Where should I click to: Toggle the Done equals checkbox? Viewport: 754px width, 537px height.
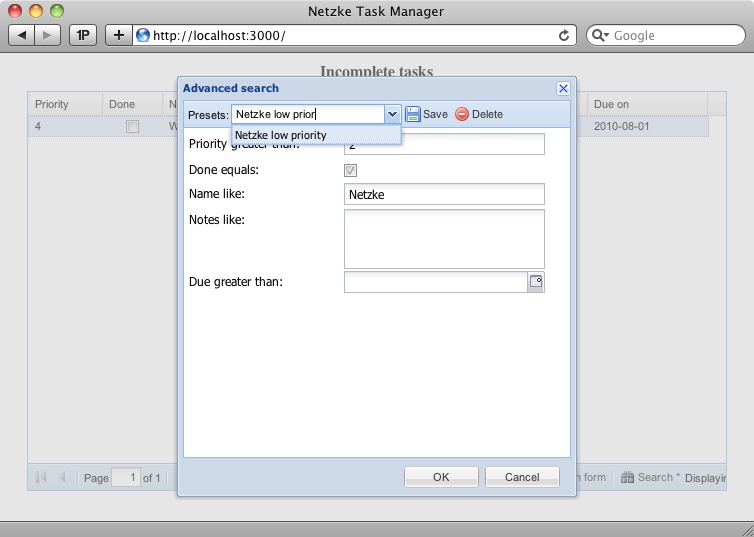[350, 170]
